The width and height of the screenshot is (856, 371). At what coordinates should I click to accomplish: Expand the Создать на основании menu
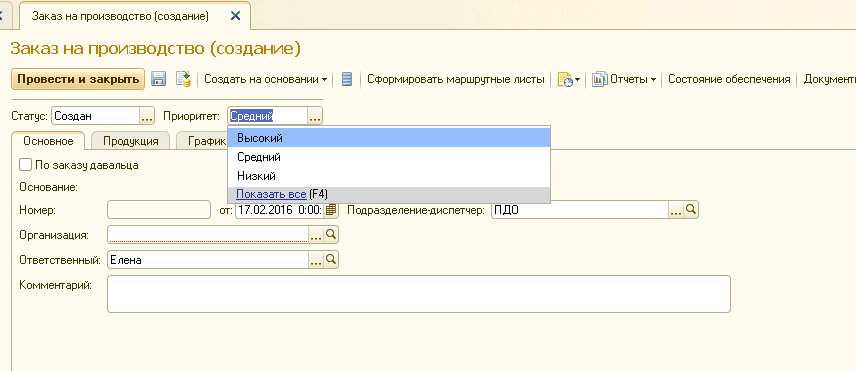click(266, 80)
